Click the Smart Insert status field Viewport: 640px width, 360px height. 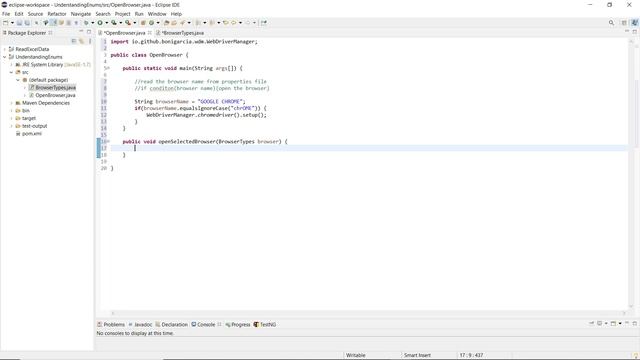click(417, 355)
